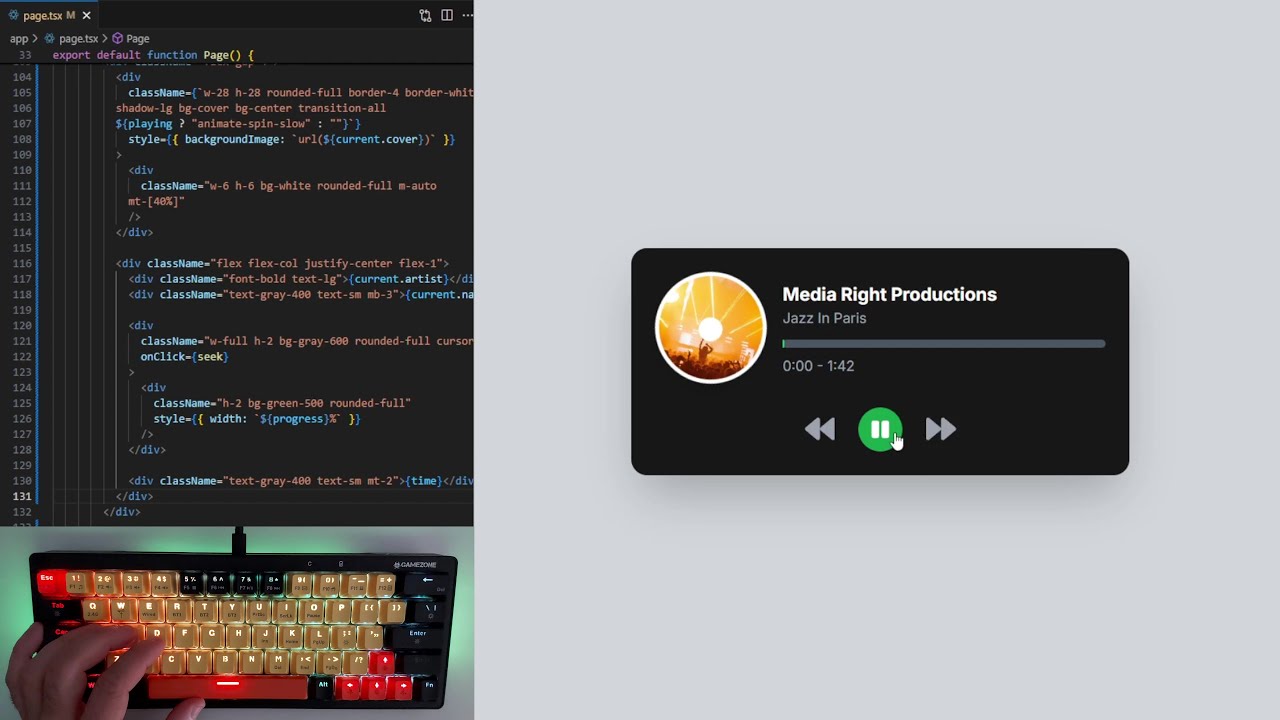This screenshot has height=720, width=1280.
Task: Click line number 131 in gutter
Action: point(21,496)
